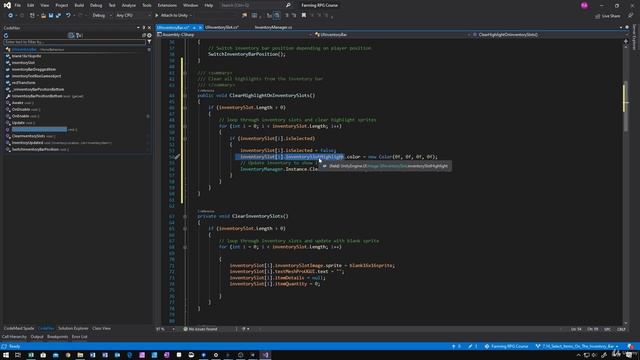Click the Visual Studio search box
This screenshot has height=360, width=640.
(255, 5)
